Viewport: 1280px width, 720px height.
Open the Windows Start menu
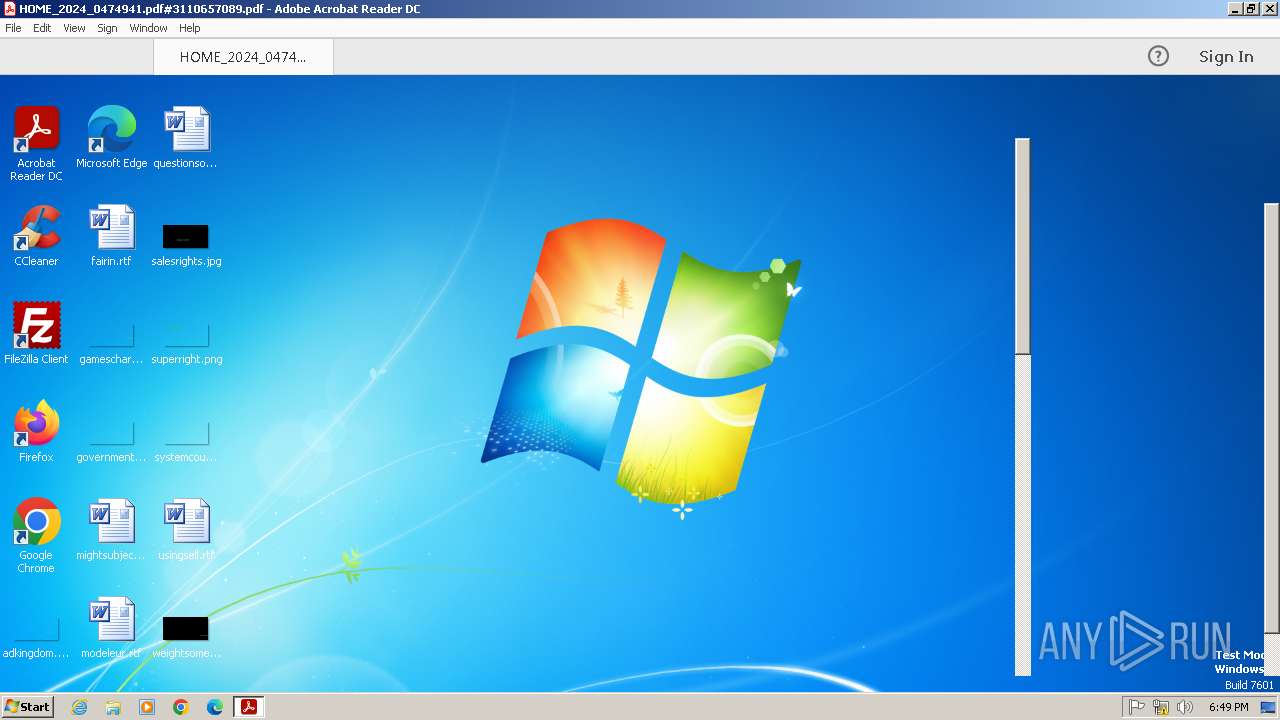[27, 707]
